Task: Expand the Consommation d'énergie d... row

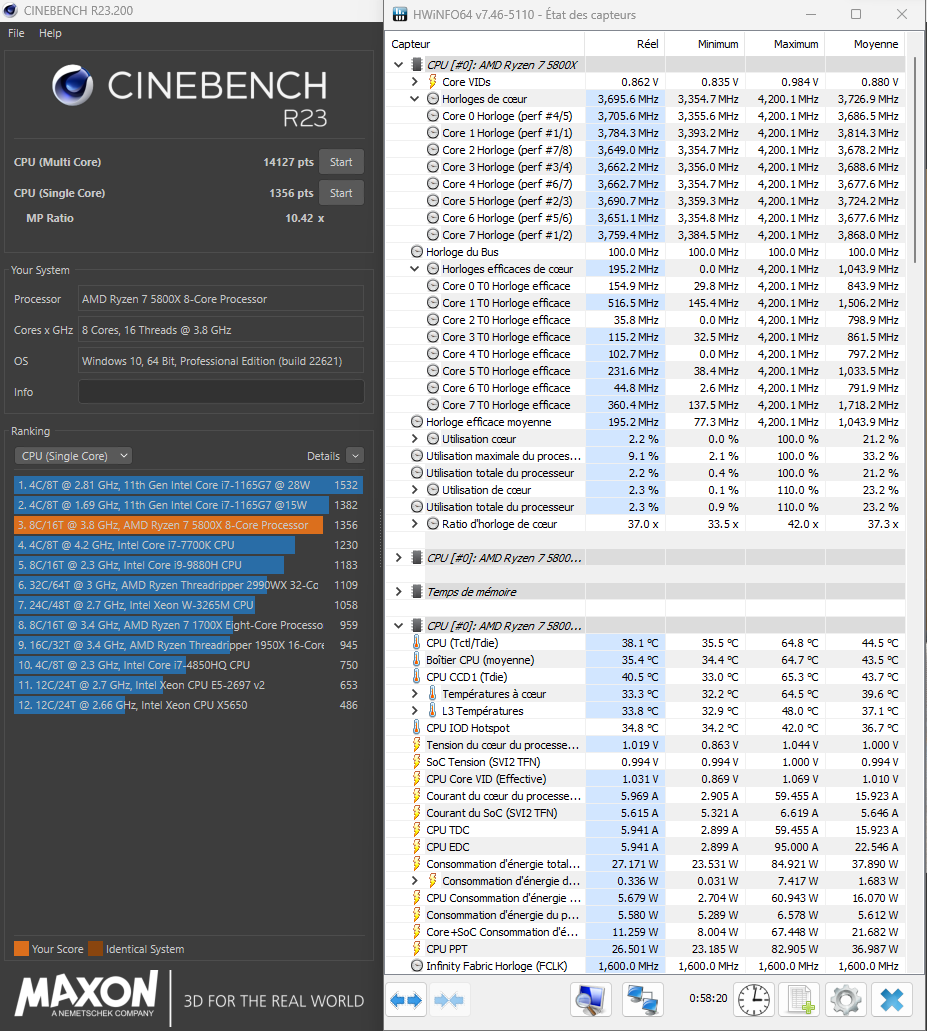Action: (414, 881)
